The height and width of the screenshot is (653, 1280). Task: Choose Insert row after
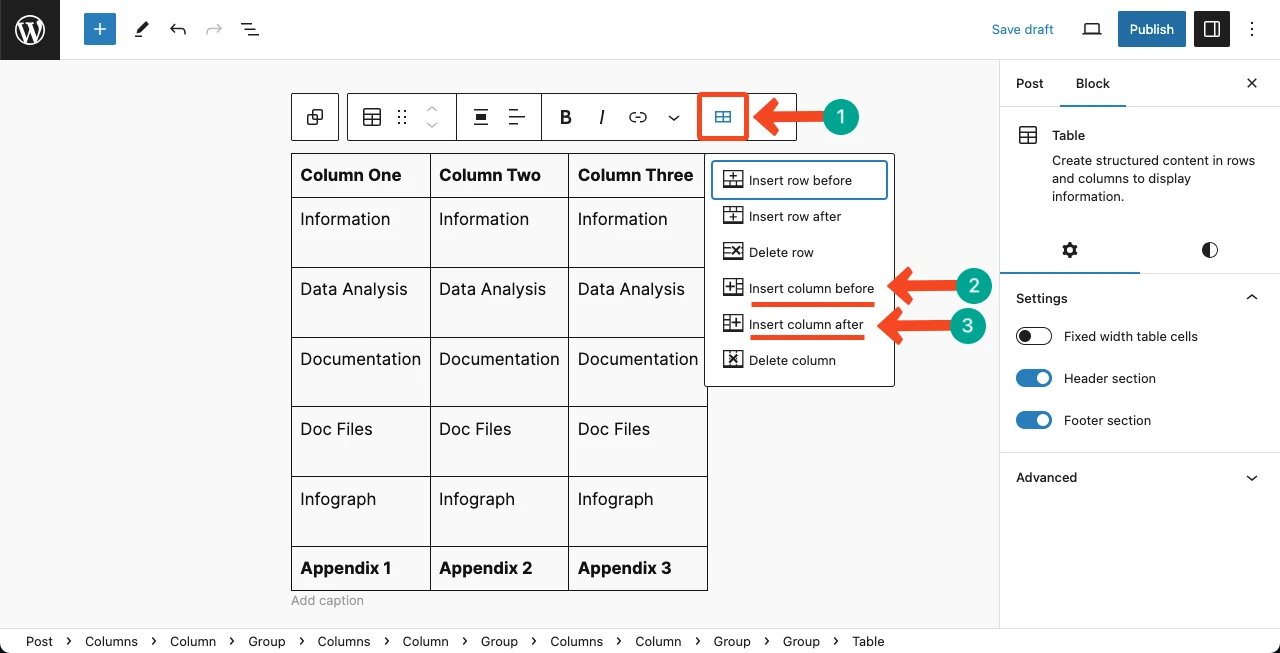pos(799,216)
